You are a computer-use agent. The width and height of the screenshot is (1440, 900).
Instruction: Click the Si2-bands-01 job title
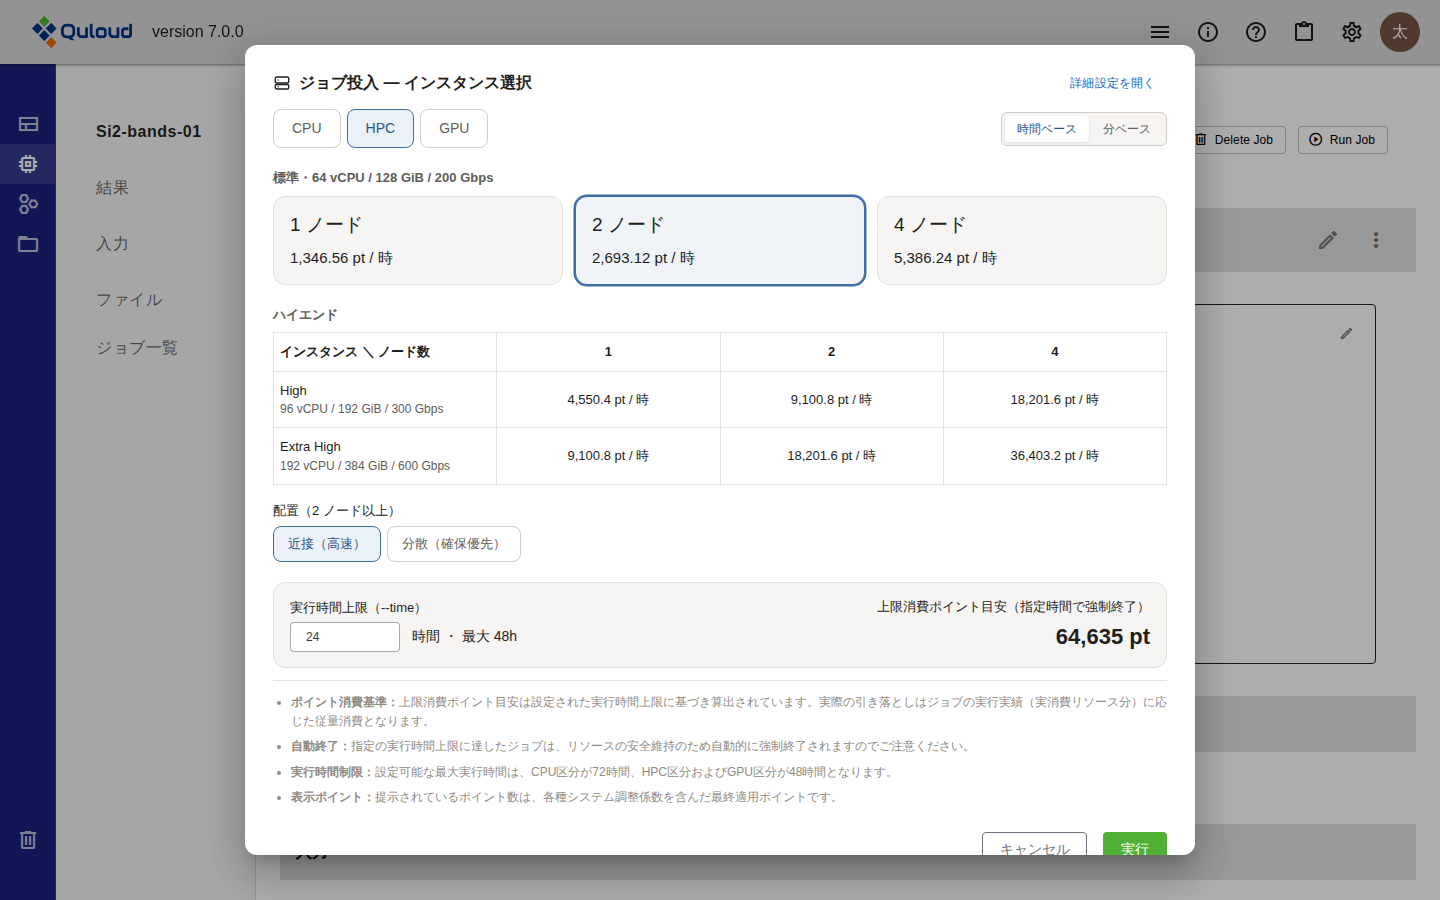tap(149, 131)
